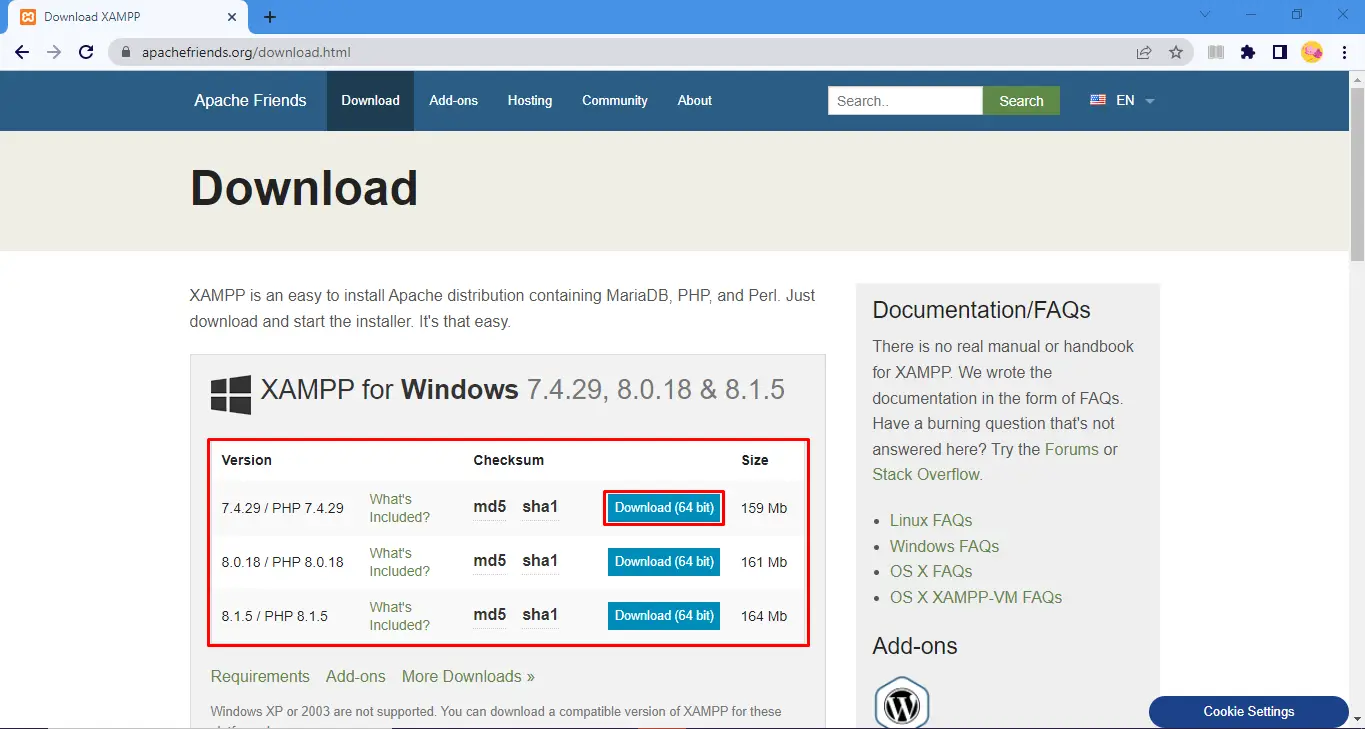Reload the page with the refresh icon
This screenshot has height=729, width=1365.
[x=86, y=52]
